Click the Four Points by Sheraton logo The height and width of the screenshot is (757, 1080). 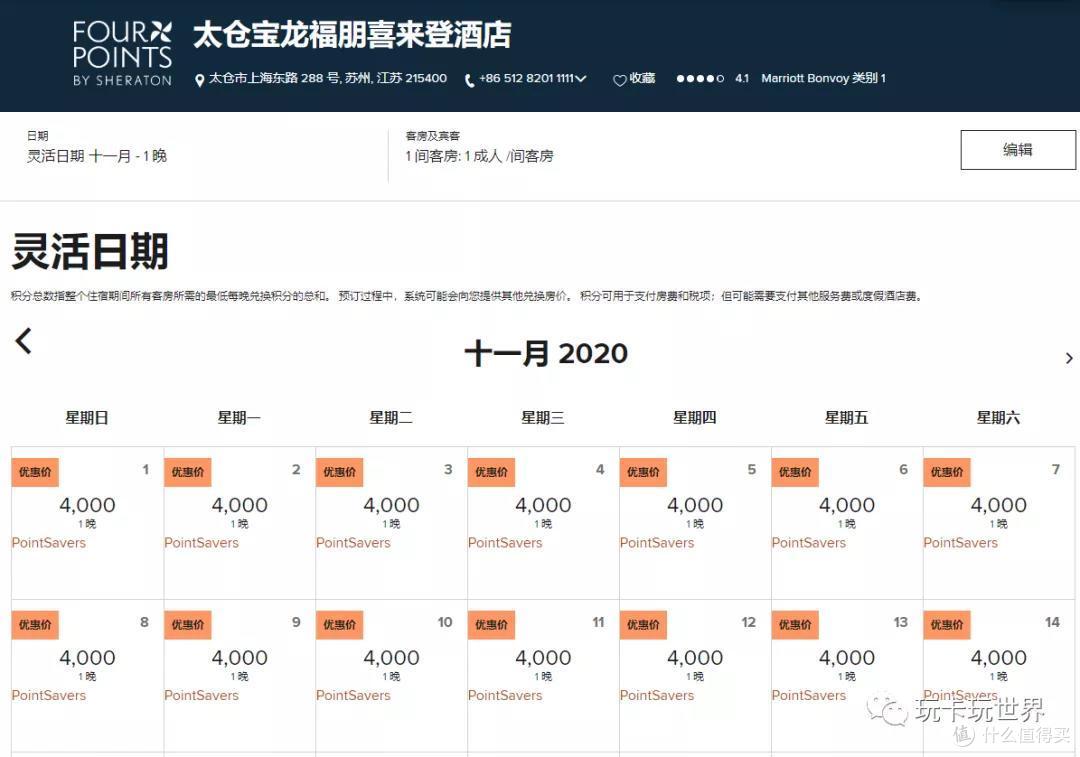pyautogui.click(x=122, y=54)
